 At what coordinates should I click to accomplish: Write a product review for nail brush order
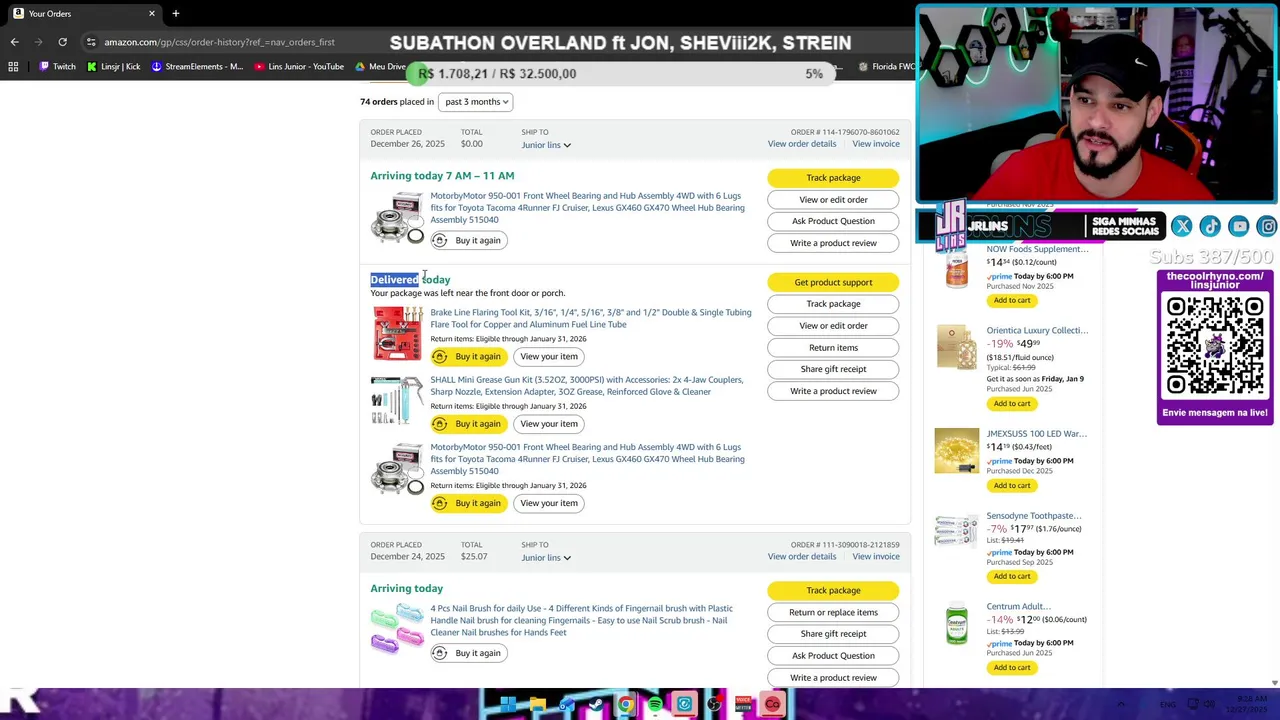point(833,678)
